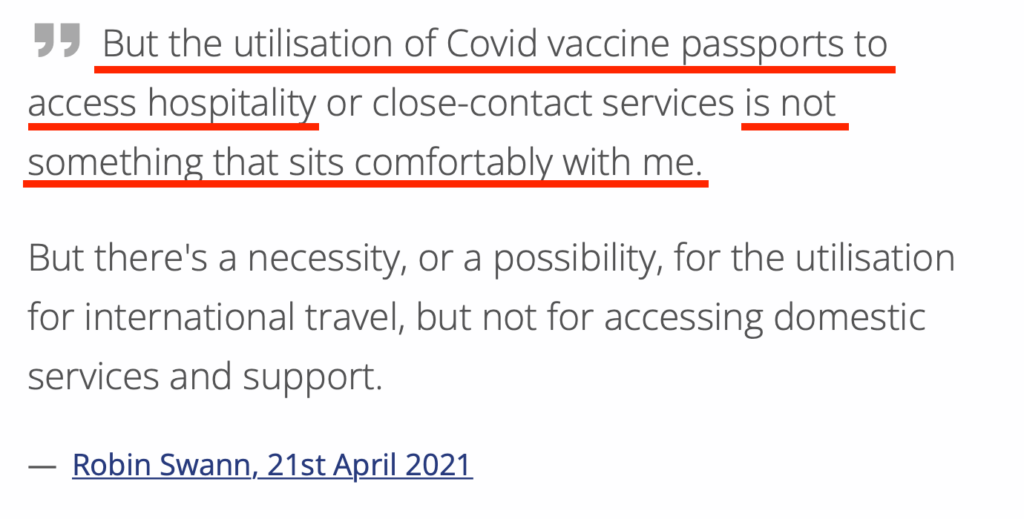The height and width of the screenshot is (519, 1024).
Task: Click the word "accessing" in second paragraph
Action: (682, 319)
